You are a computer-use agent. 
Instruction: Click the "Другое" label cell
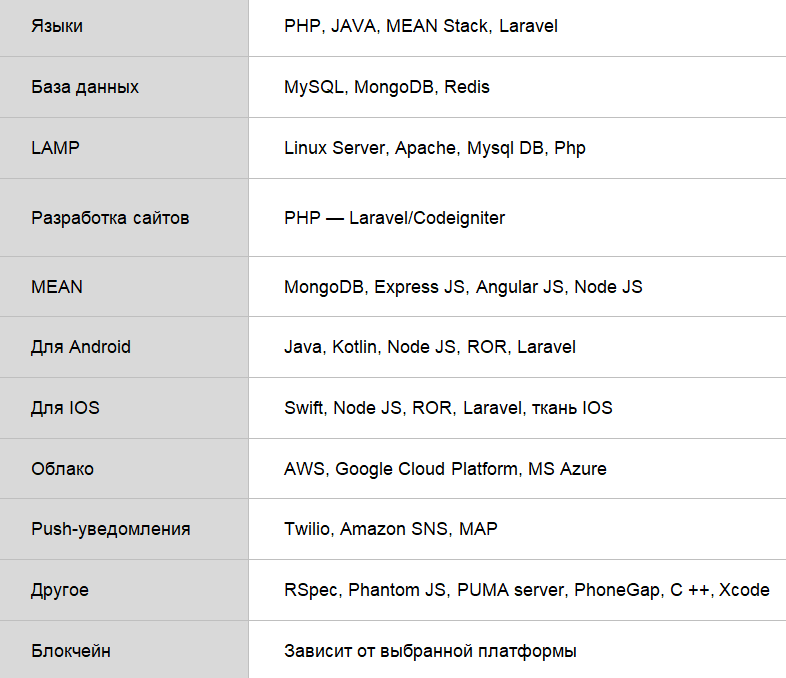pyautogui.click(x=60, y=590)
